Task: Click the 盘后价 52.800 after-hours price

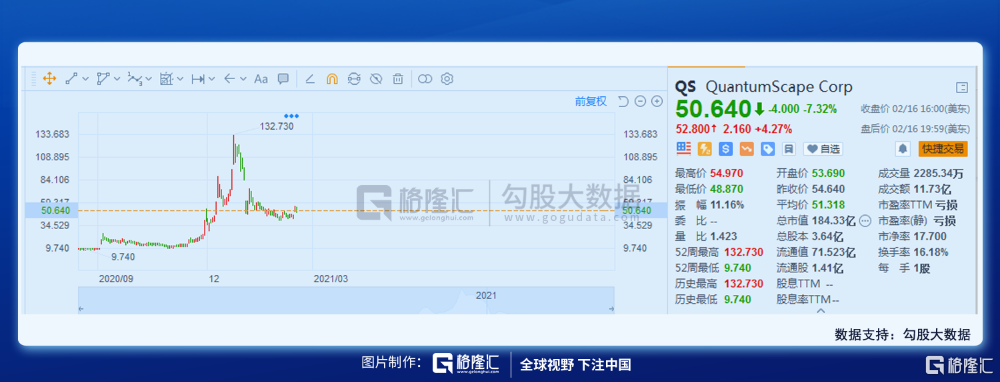Action: pos(693,129)
